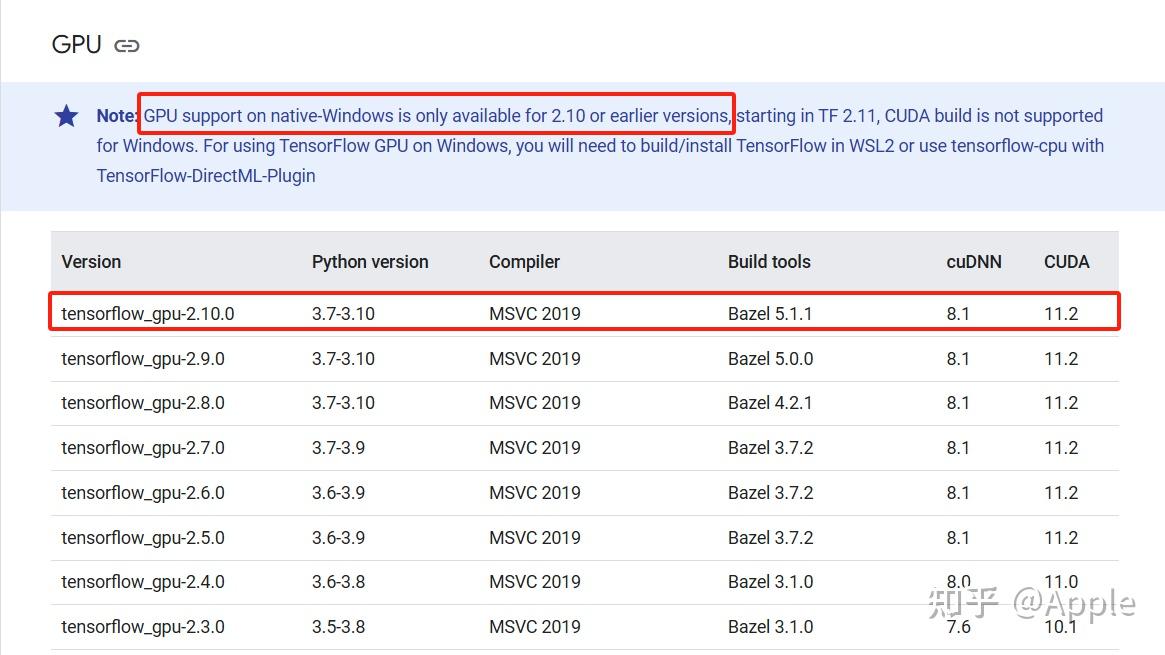Select the highlighted note about native-Windows GPU support

tap(437, 115)
